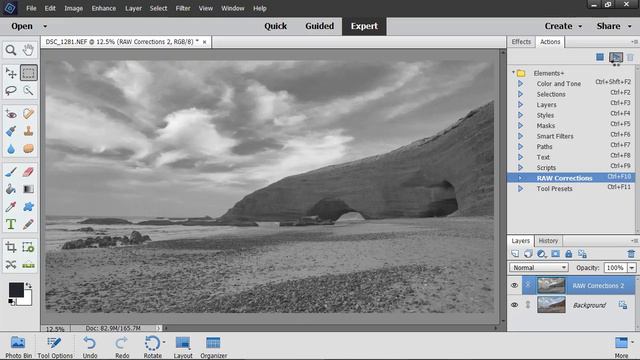Select the Paint Bucket tool
The image size is (640, 360).
coord(11,189)
